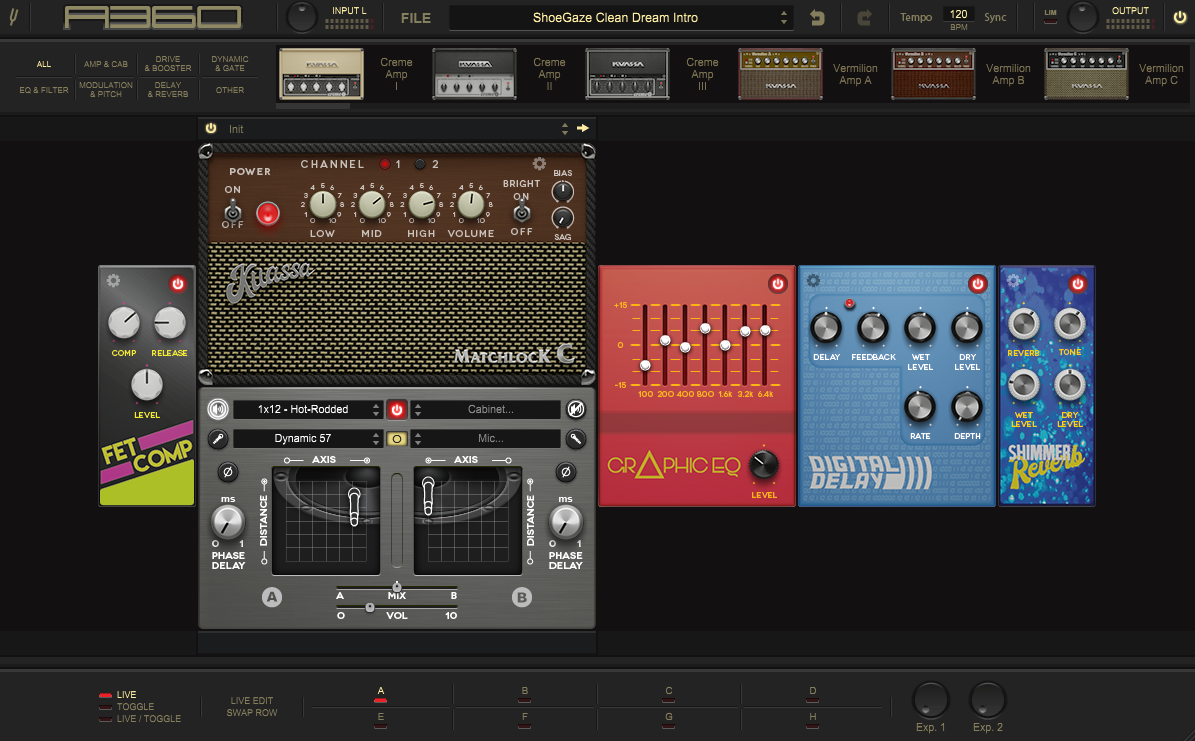The image size is (1195, 741).
Task: Redo the last change
Action: [x=863, y=18]
